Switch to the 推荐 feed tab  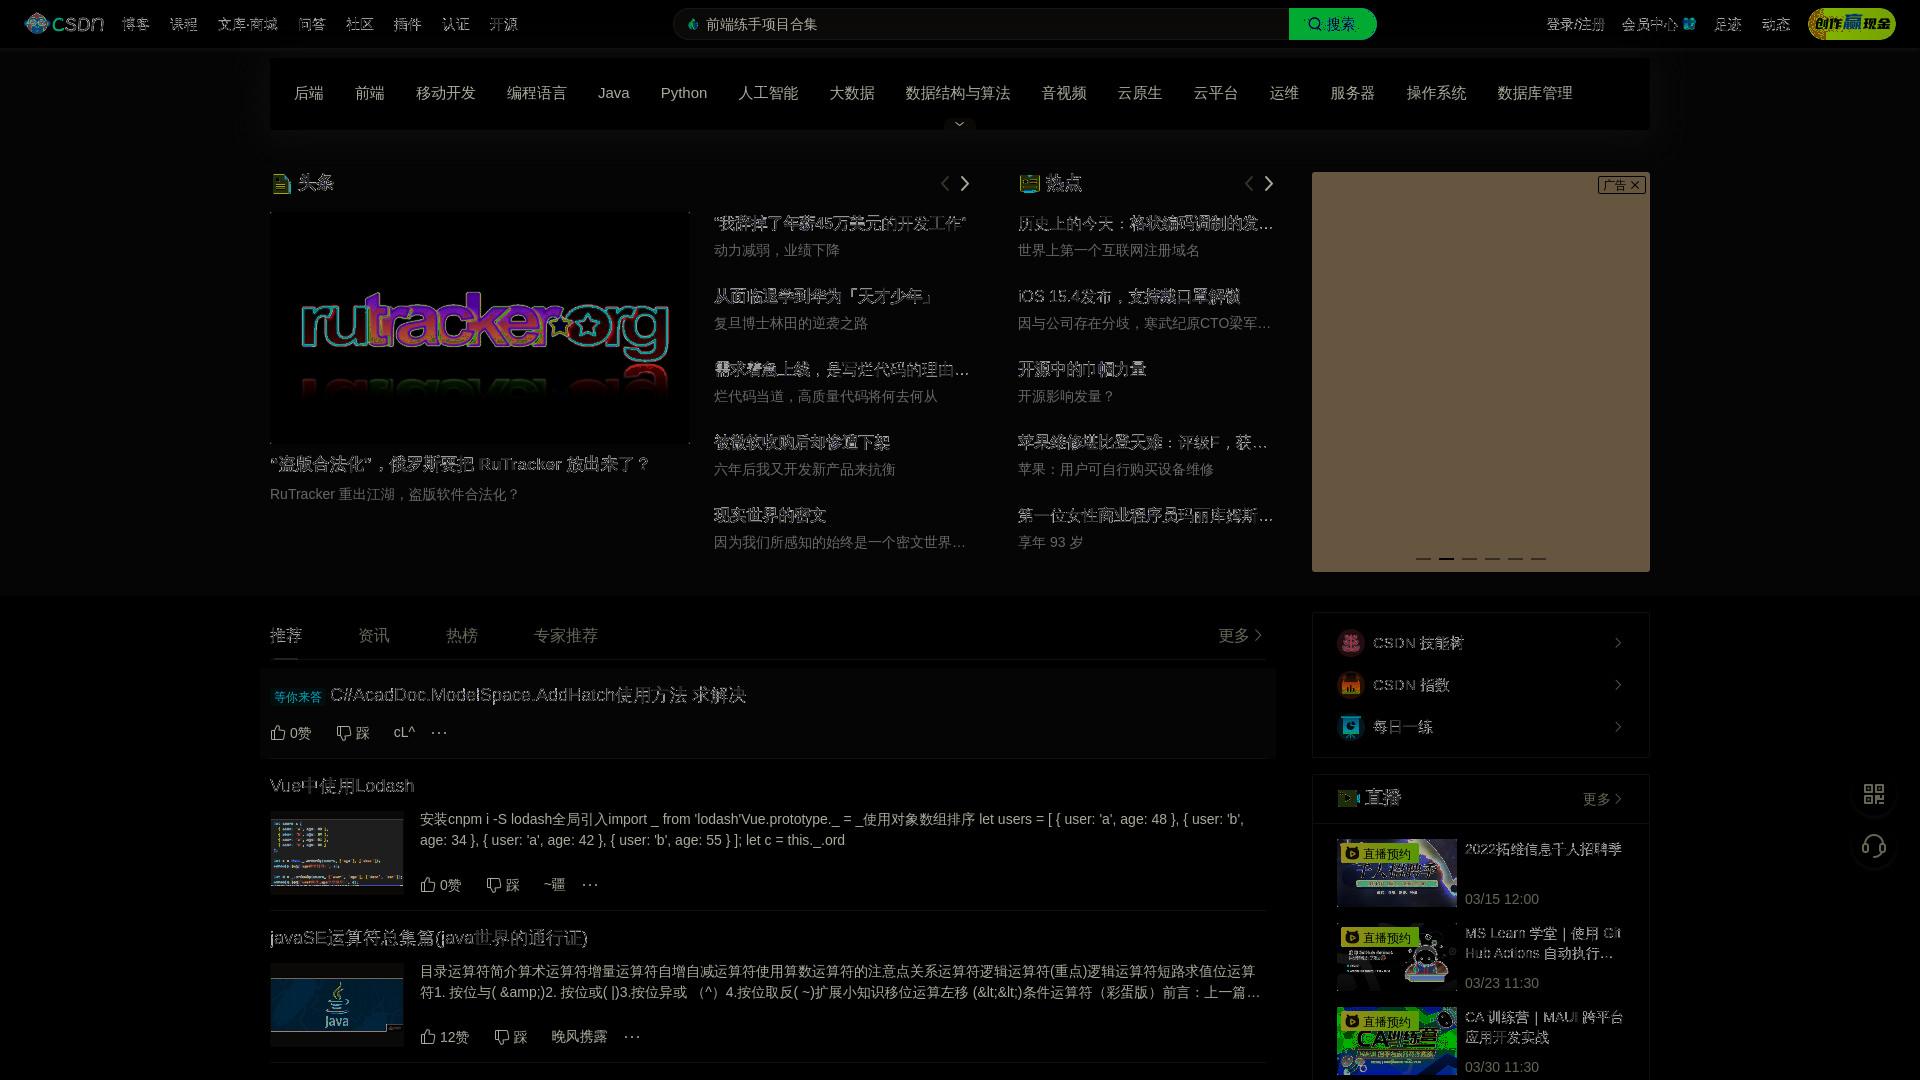[286, 636]
